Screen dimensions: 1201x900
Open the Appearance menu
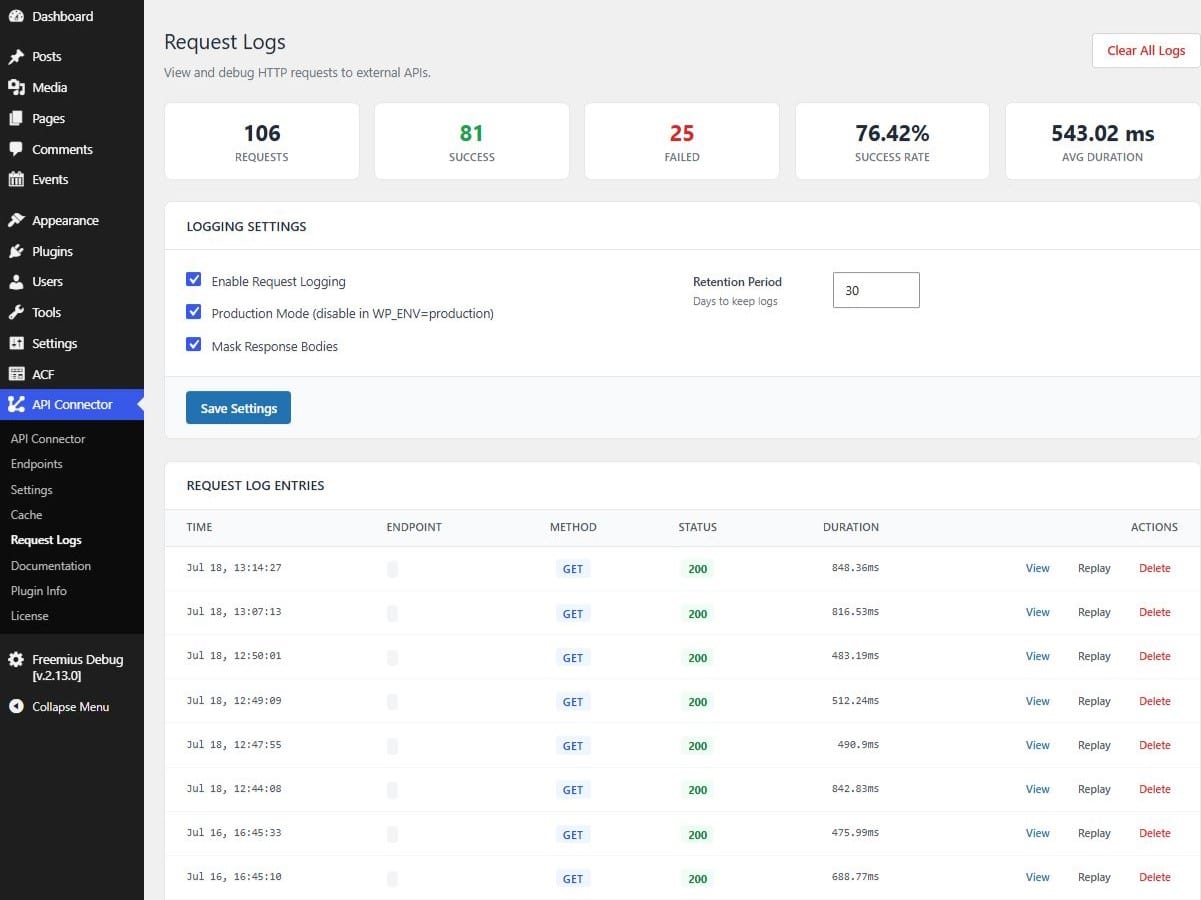click(72, 221)
